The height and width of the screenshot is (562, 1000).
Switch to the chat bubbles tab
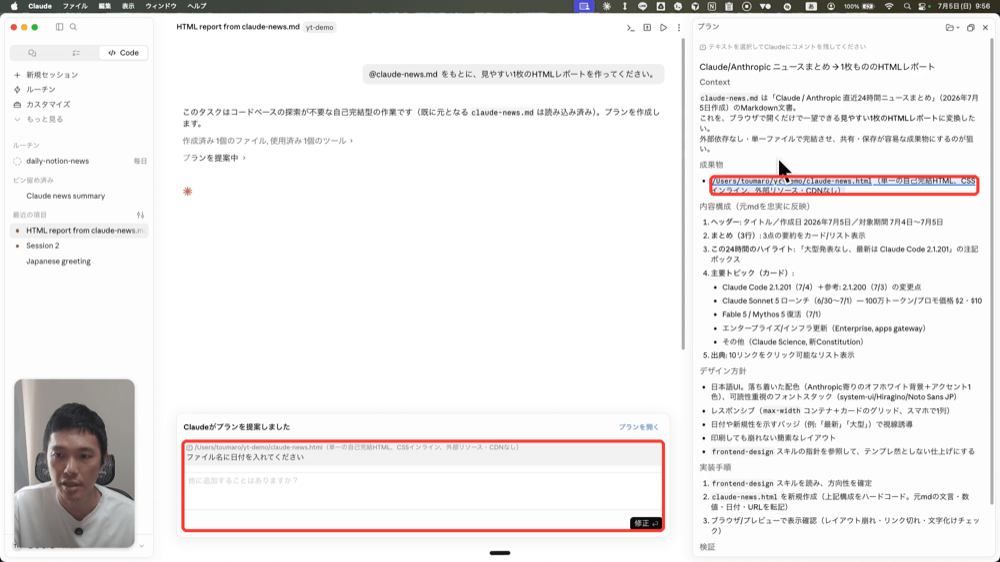click(32, 53)
